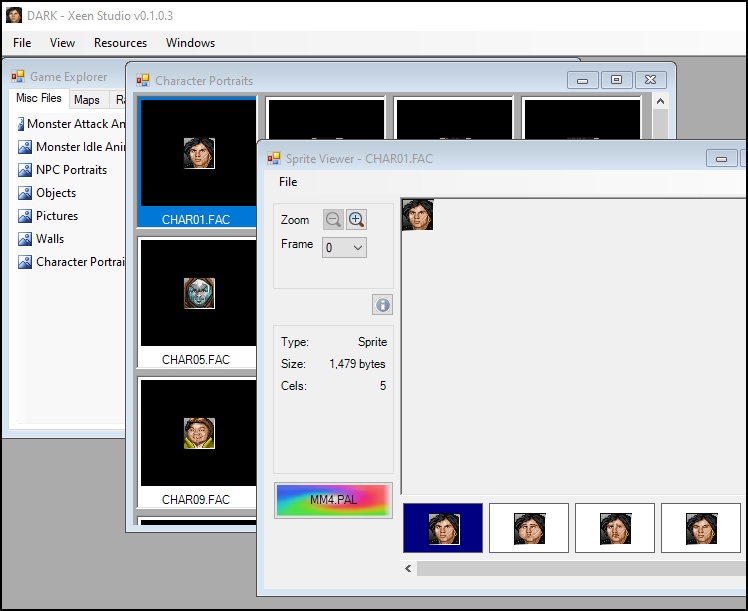Click the Sprite Viewer window title icon

[x=274, y=158]
